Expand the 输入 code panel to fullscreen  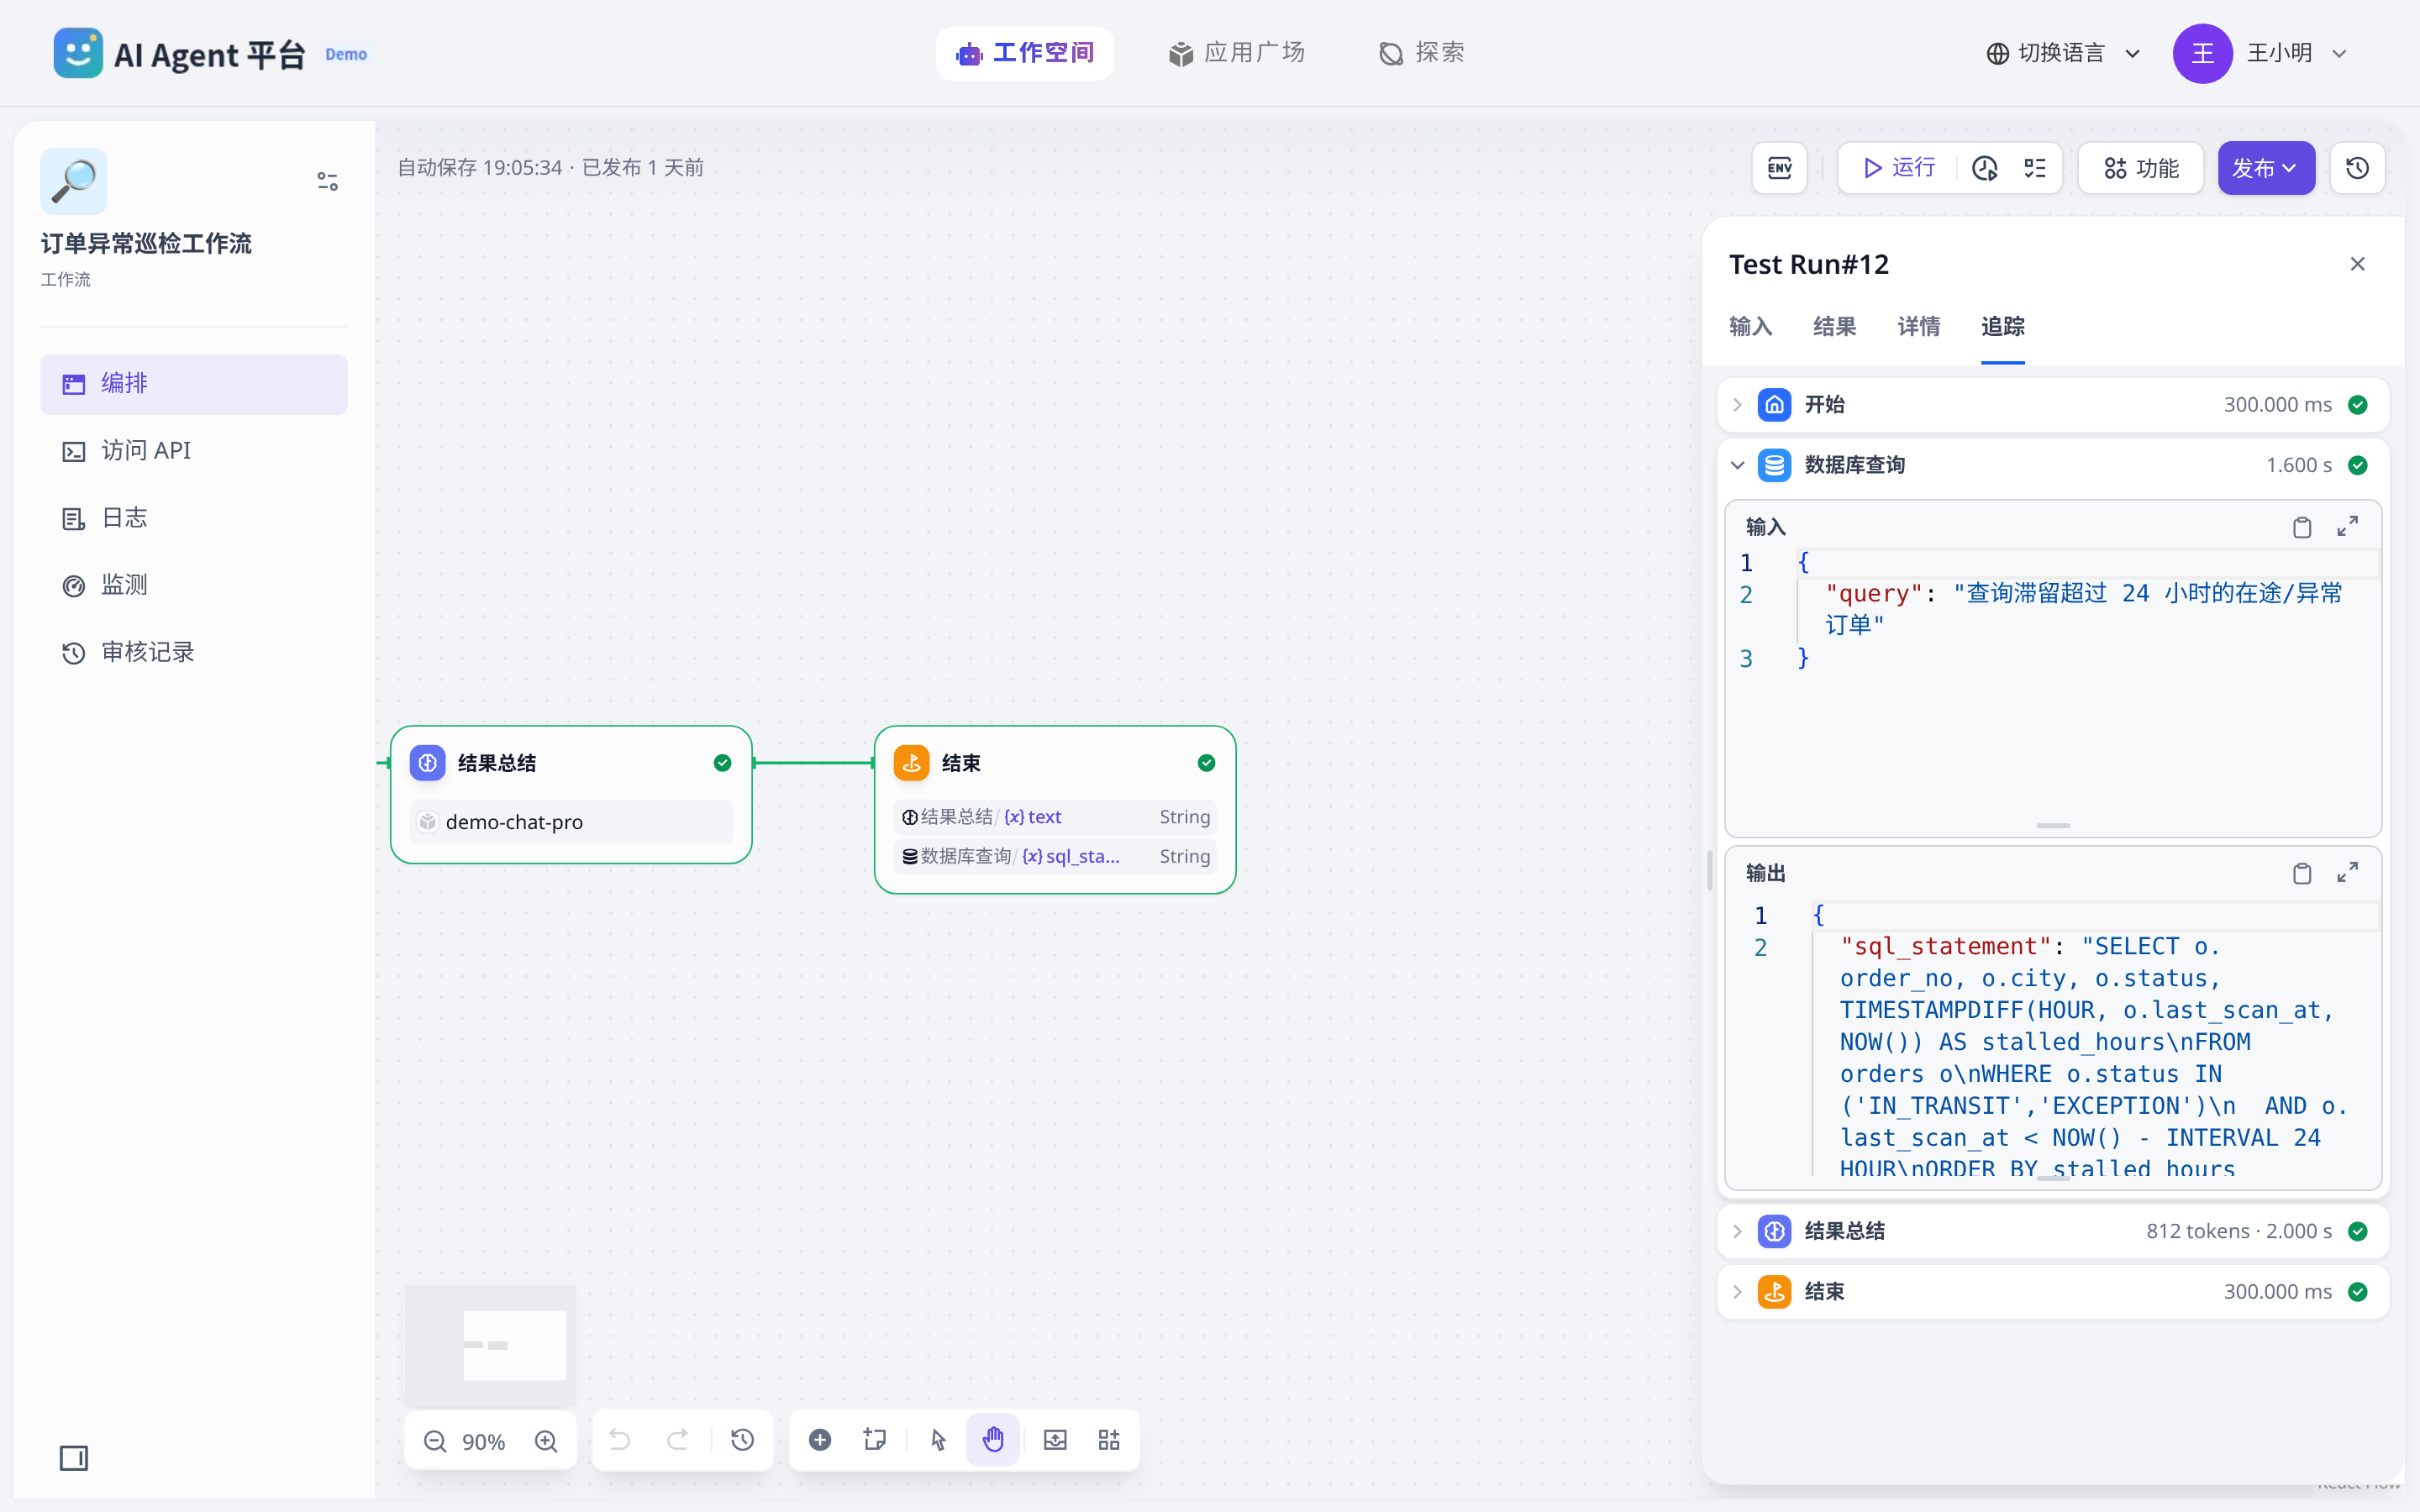2347,527
